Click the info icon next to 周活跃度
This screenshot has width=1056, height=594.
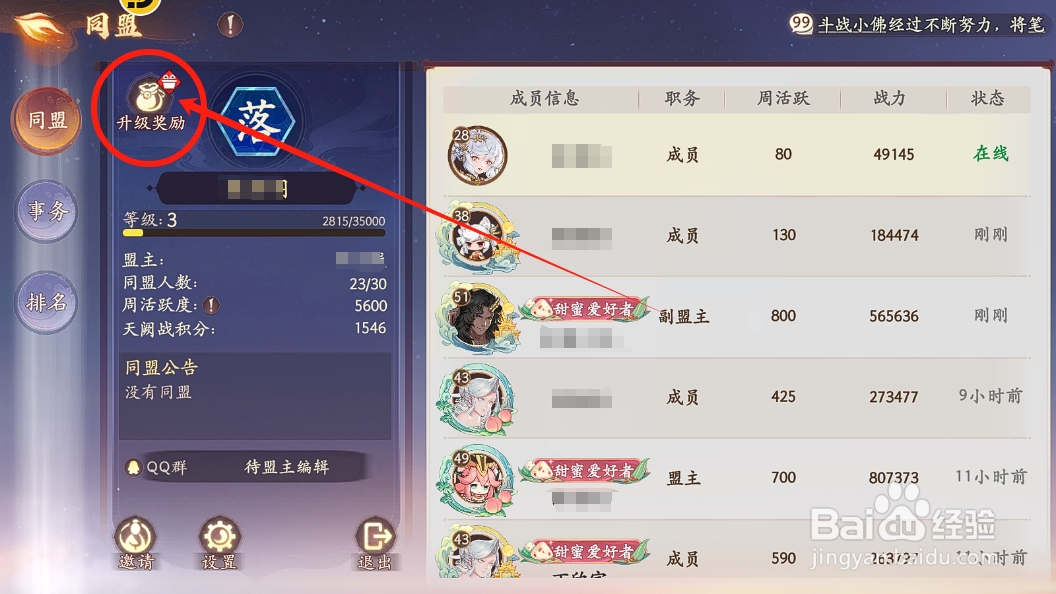211,305
